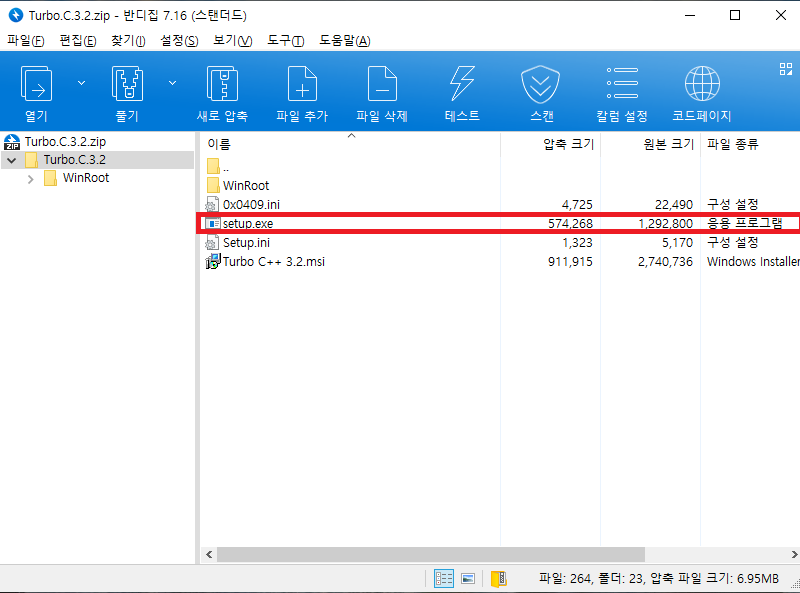The width and height of the screenshot is (800, 593).
Task: Open the 코드페이지 globe icon
Action: (x=702, y=84)
